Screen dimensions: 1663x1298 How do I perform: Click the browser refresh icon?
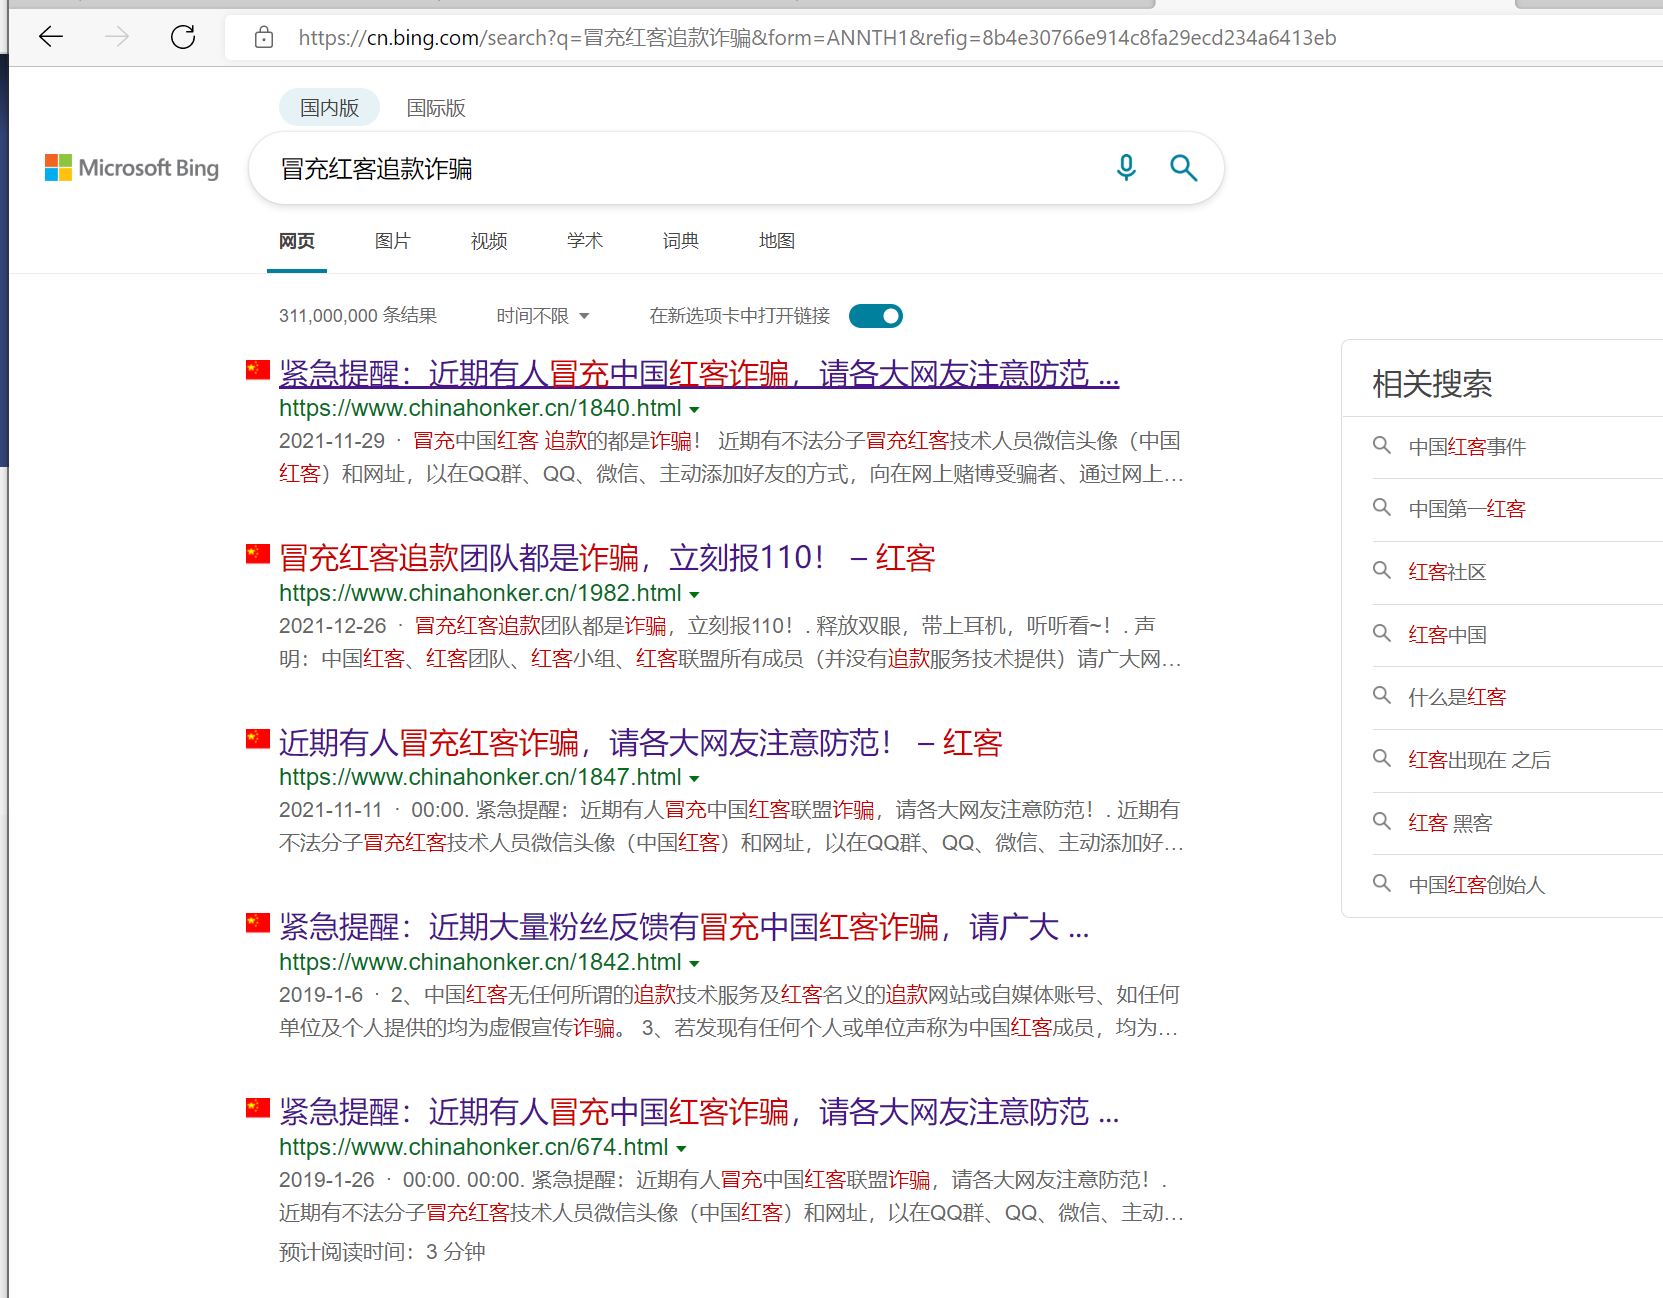(183, 38)
